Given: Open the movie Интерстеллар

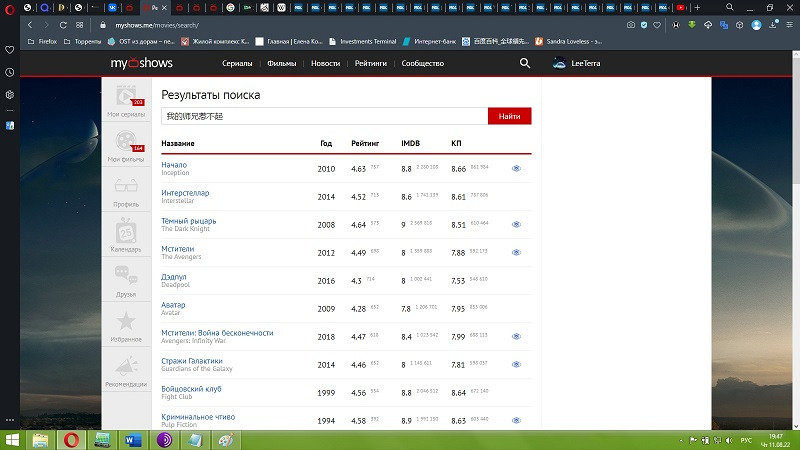Looking at the screenshot, I should (x=185, y=193).
